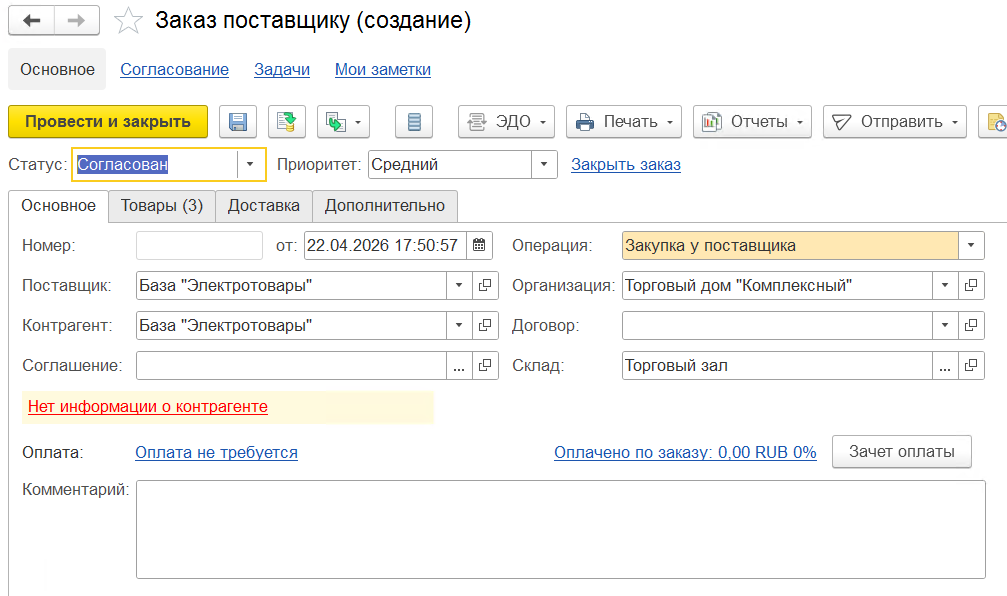This screenshot has width=1007, height=596.
Task: Expand the Статус dropdown list
Action: click(x=250, y=164)
